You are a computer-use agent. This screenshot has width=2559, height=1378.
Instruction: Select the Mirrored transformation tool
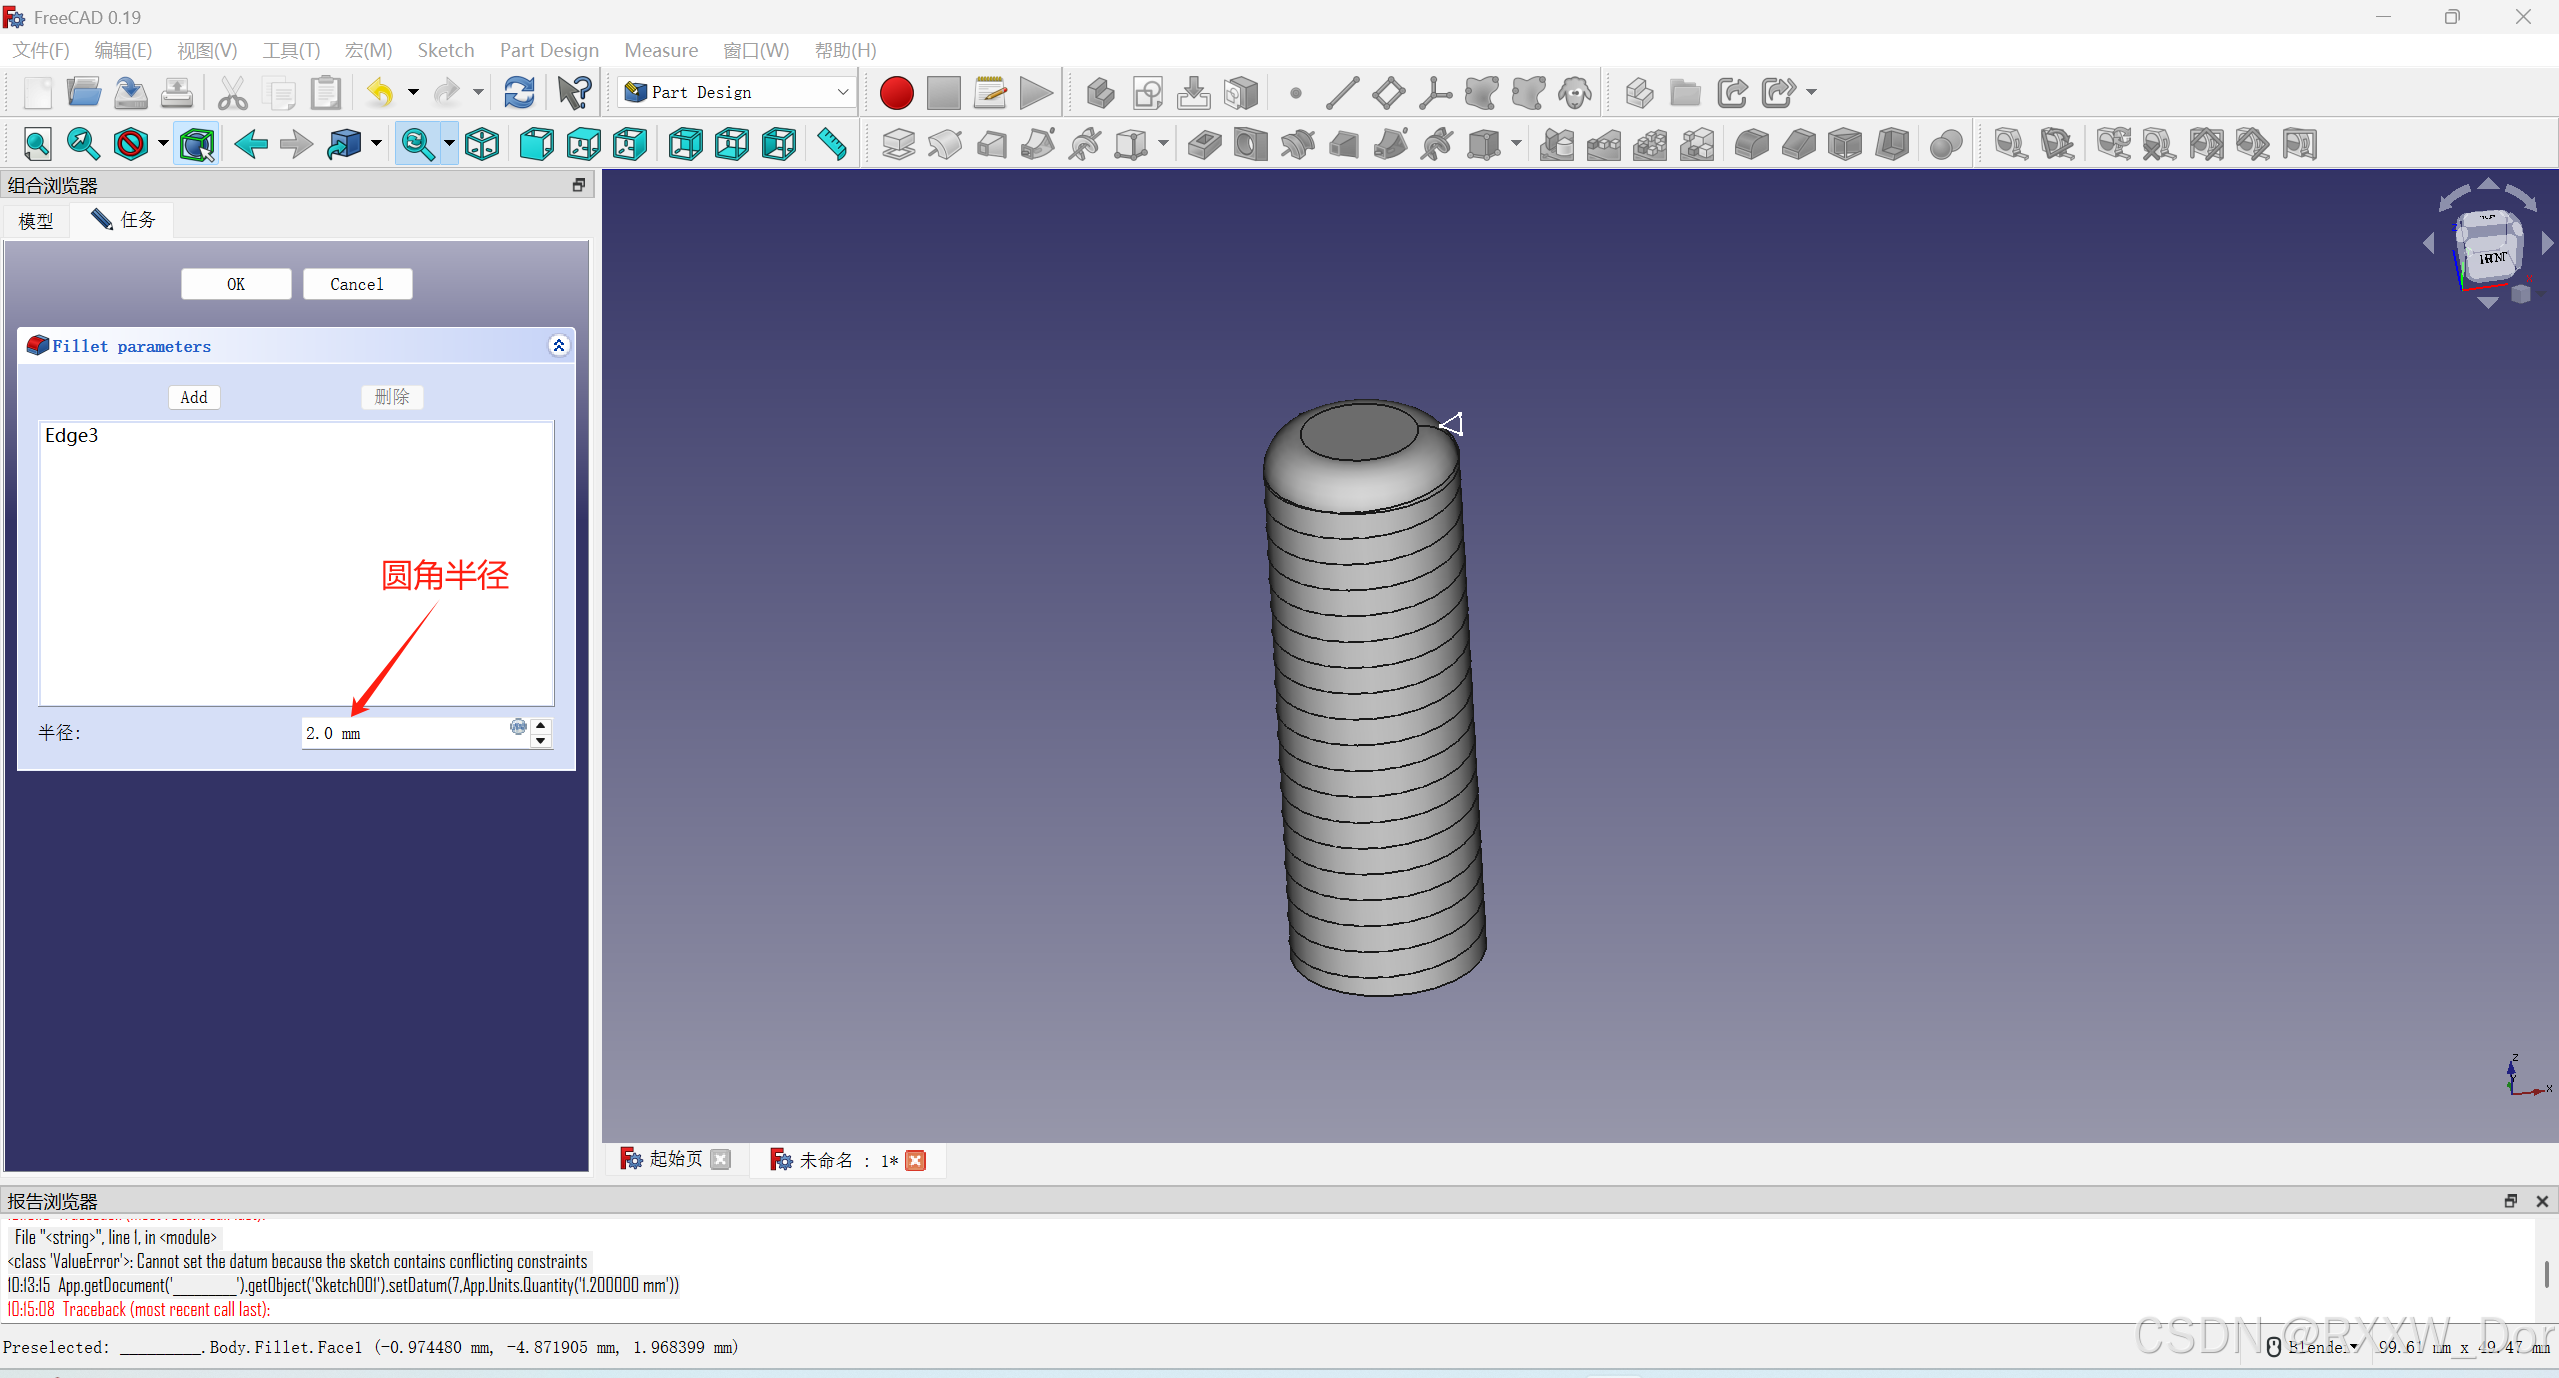tap(1555, 144)
